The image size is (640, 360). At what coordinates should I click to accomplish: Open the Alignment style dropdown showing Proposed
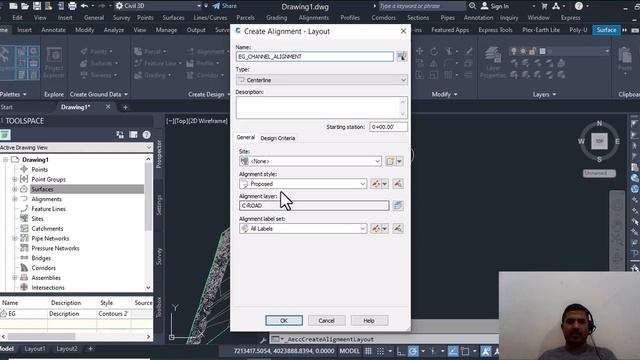[303, 184]
